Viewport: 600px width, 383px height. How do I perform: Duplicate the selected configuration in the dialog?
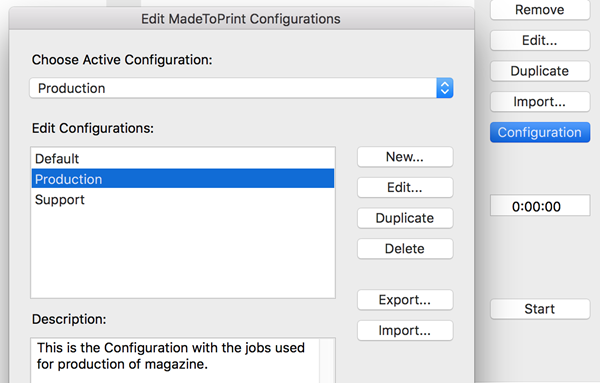405,218
